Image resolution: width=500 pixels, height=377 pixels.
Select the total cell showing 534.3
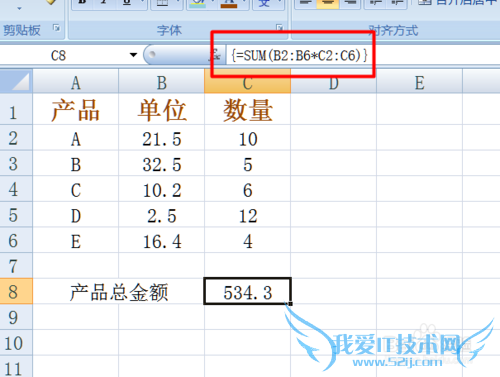pos(247,291)
